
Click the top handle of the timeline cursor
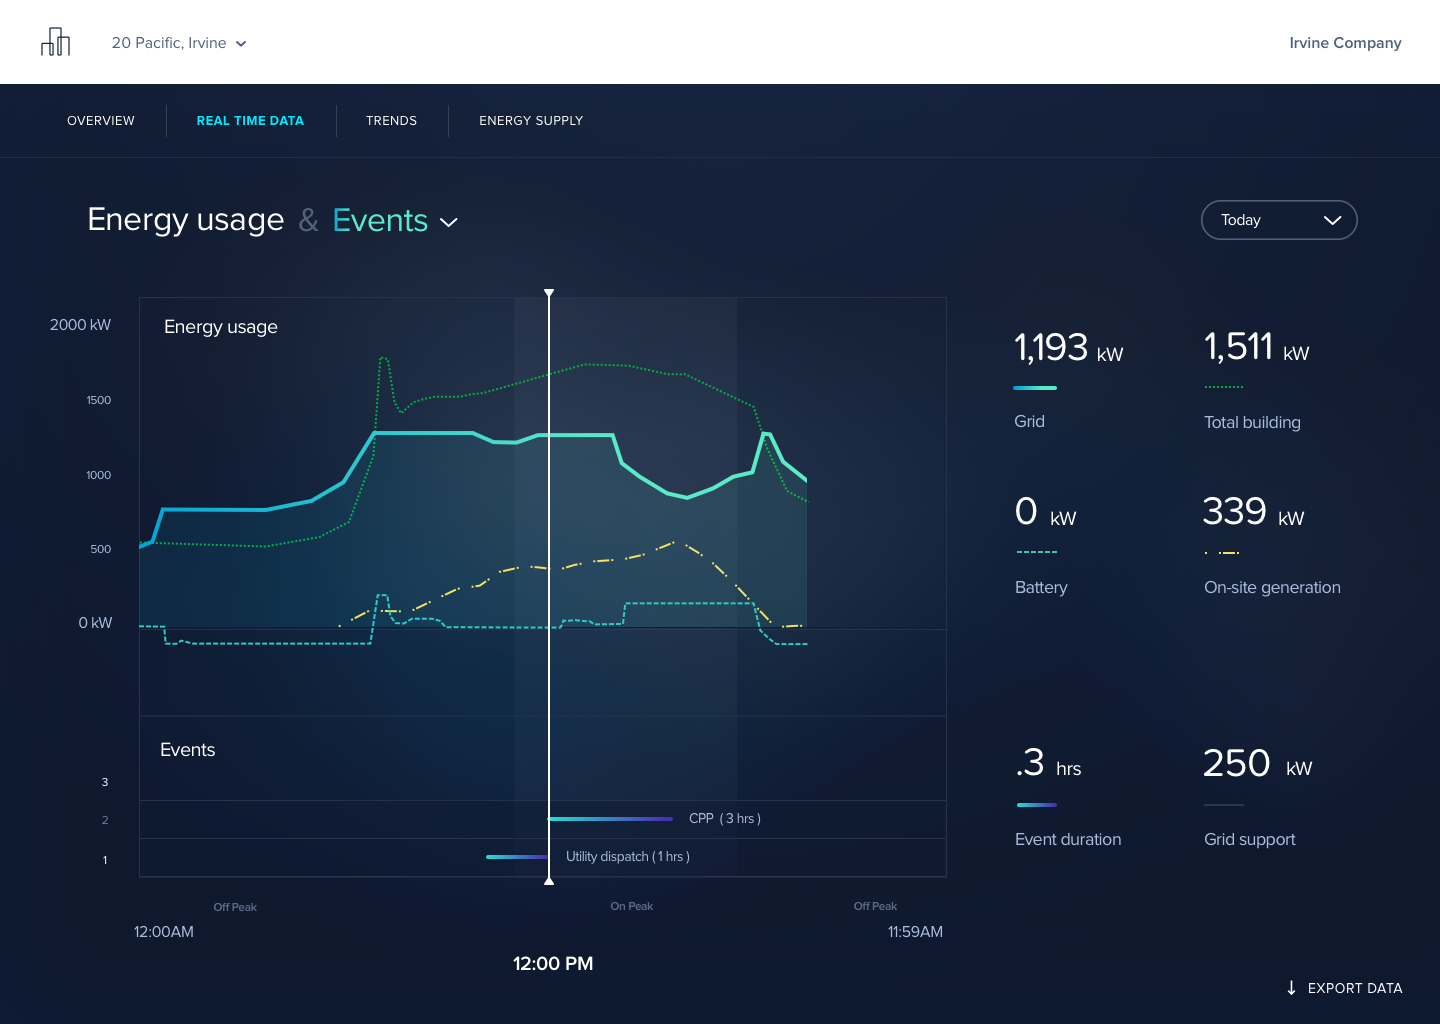tap(549, 293)
